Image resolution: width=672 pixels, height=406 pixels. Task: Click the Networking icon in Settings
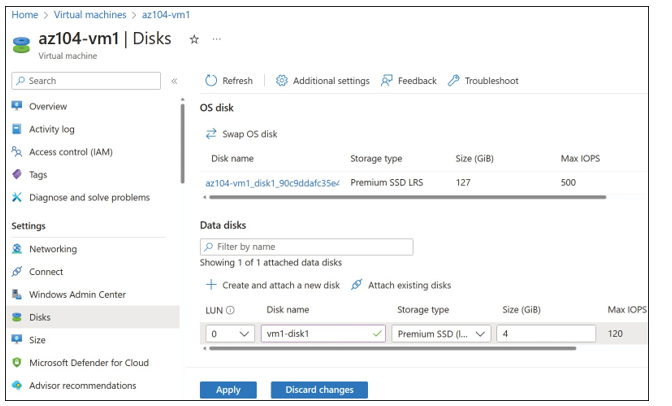pos(17,249)
